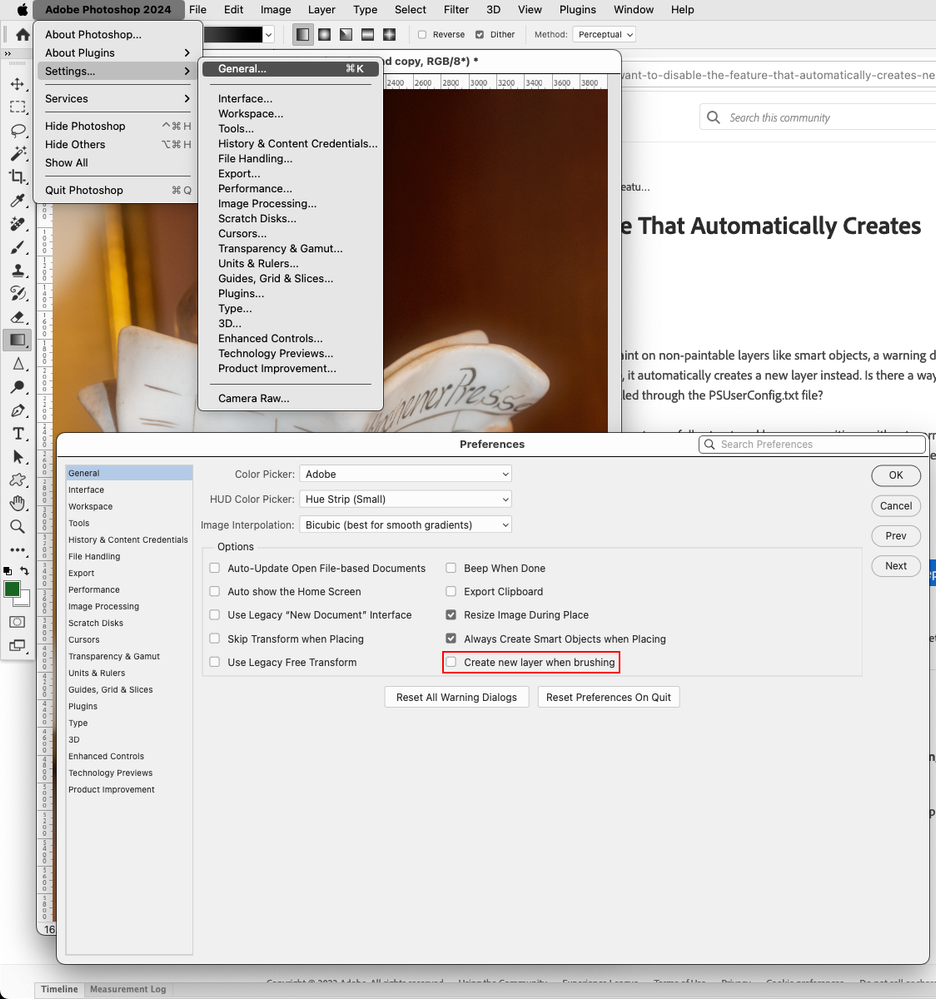Choose the Radial gradient style
936x999 pixels.
click(x=323, y=34)
